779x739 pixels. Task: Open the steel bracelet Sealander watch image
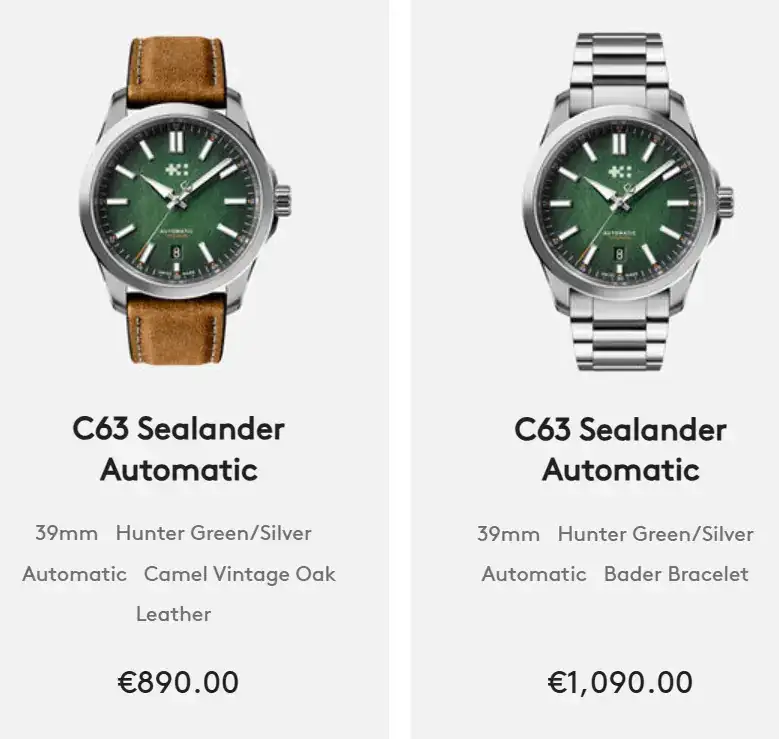[x=627, y=201]
